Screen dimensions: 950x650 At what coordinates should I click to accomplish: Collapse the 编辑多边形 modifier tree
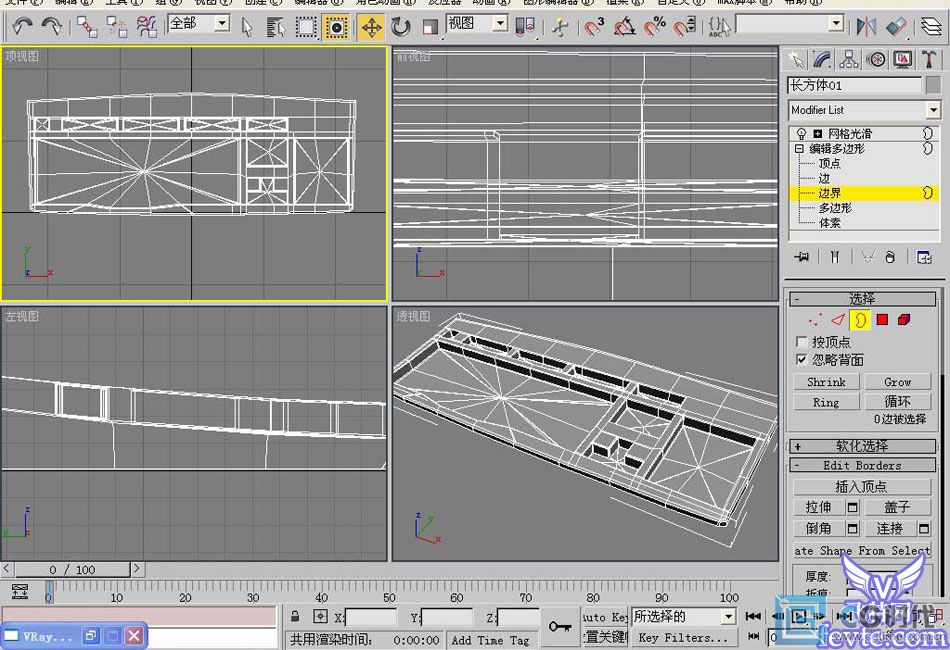[x=799, y=148]
